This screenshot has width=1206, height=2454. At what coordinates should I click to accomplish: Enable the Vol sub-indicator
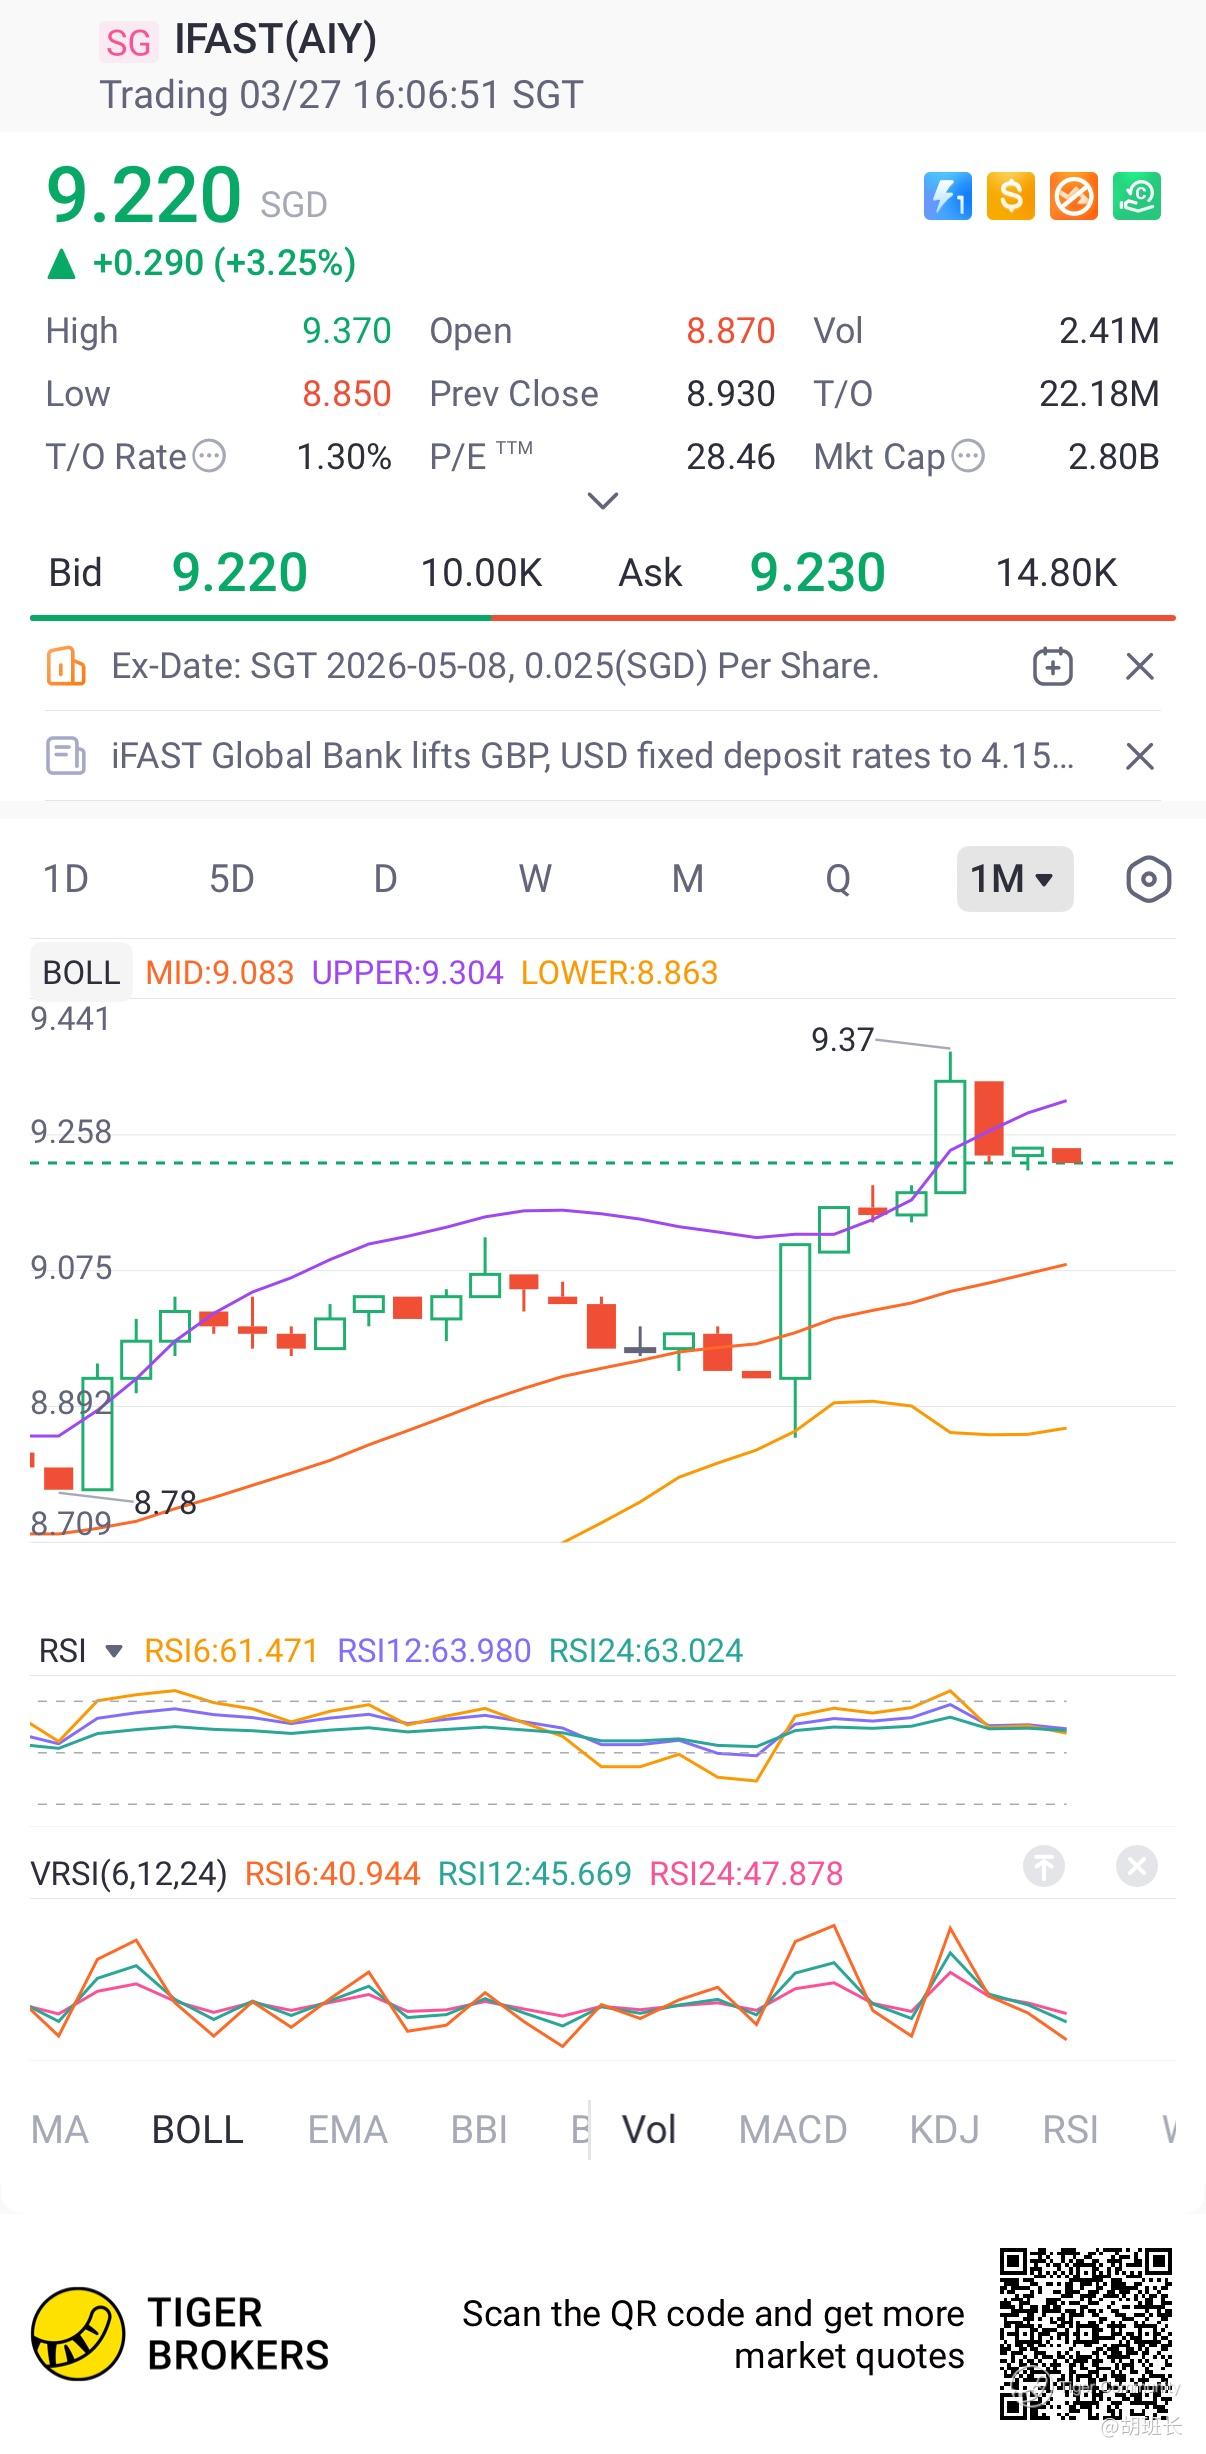click(x=649, y=2130)
